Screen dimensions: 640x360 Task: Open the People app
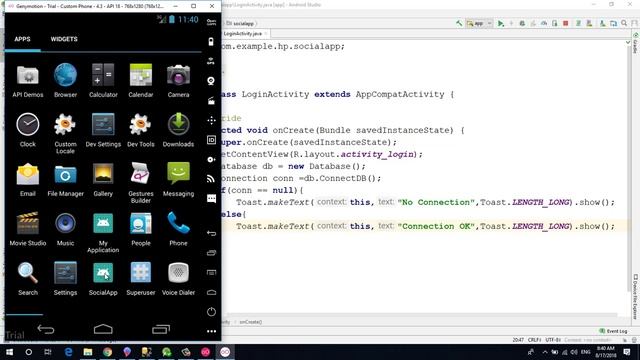click(x=141, y=229)
